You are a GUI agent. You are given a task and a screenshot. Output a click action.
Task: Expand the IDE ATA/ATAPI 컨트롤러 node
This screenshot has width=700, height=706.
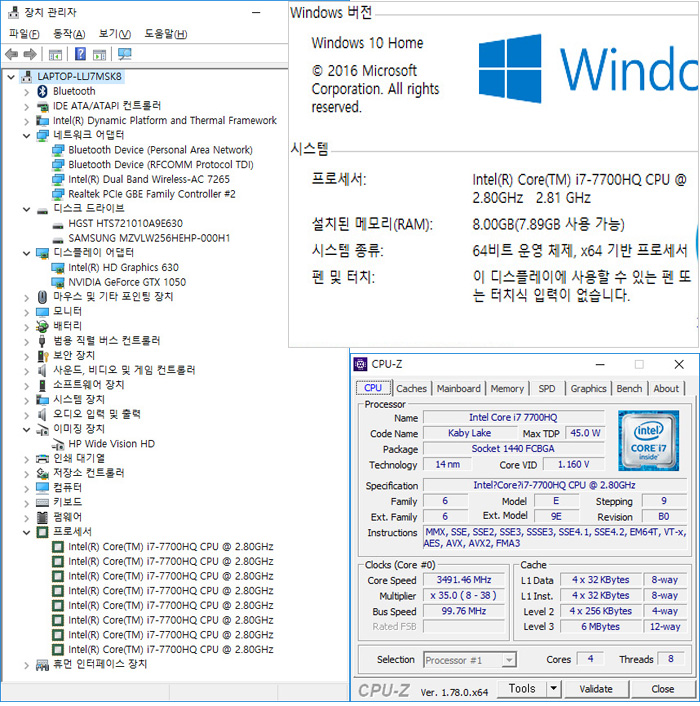coord(27,107)
